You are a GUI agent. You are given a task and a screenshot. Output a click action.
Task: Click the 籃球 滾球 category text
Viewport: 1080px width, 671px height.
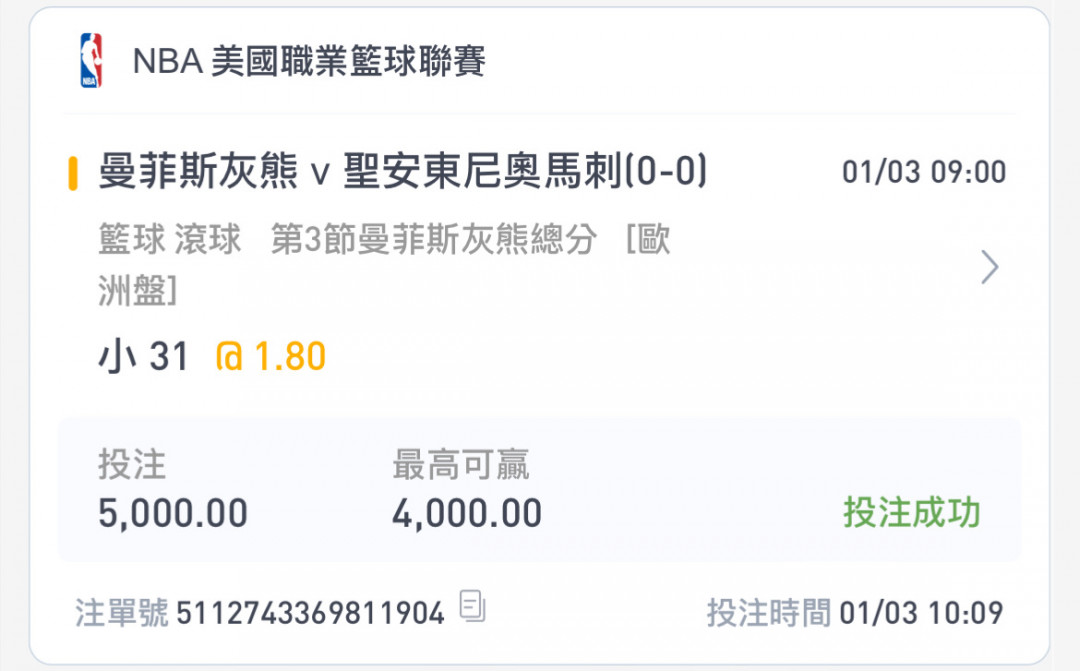tap(169, 240)
